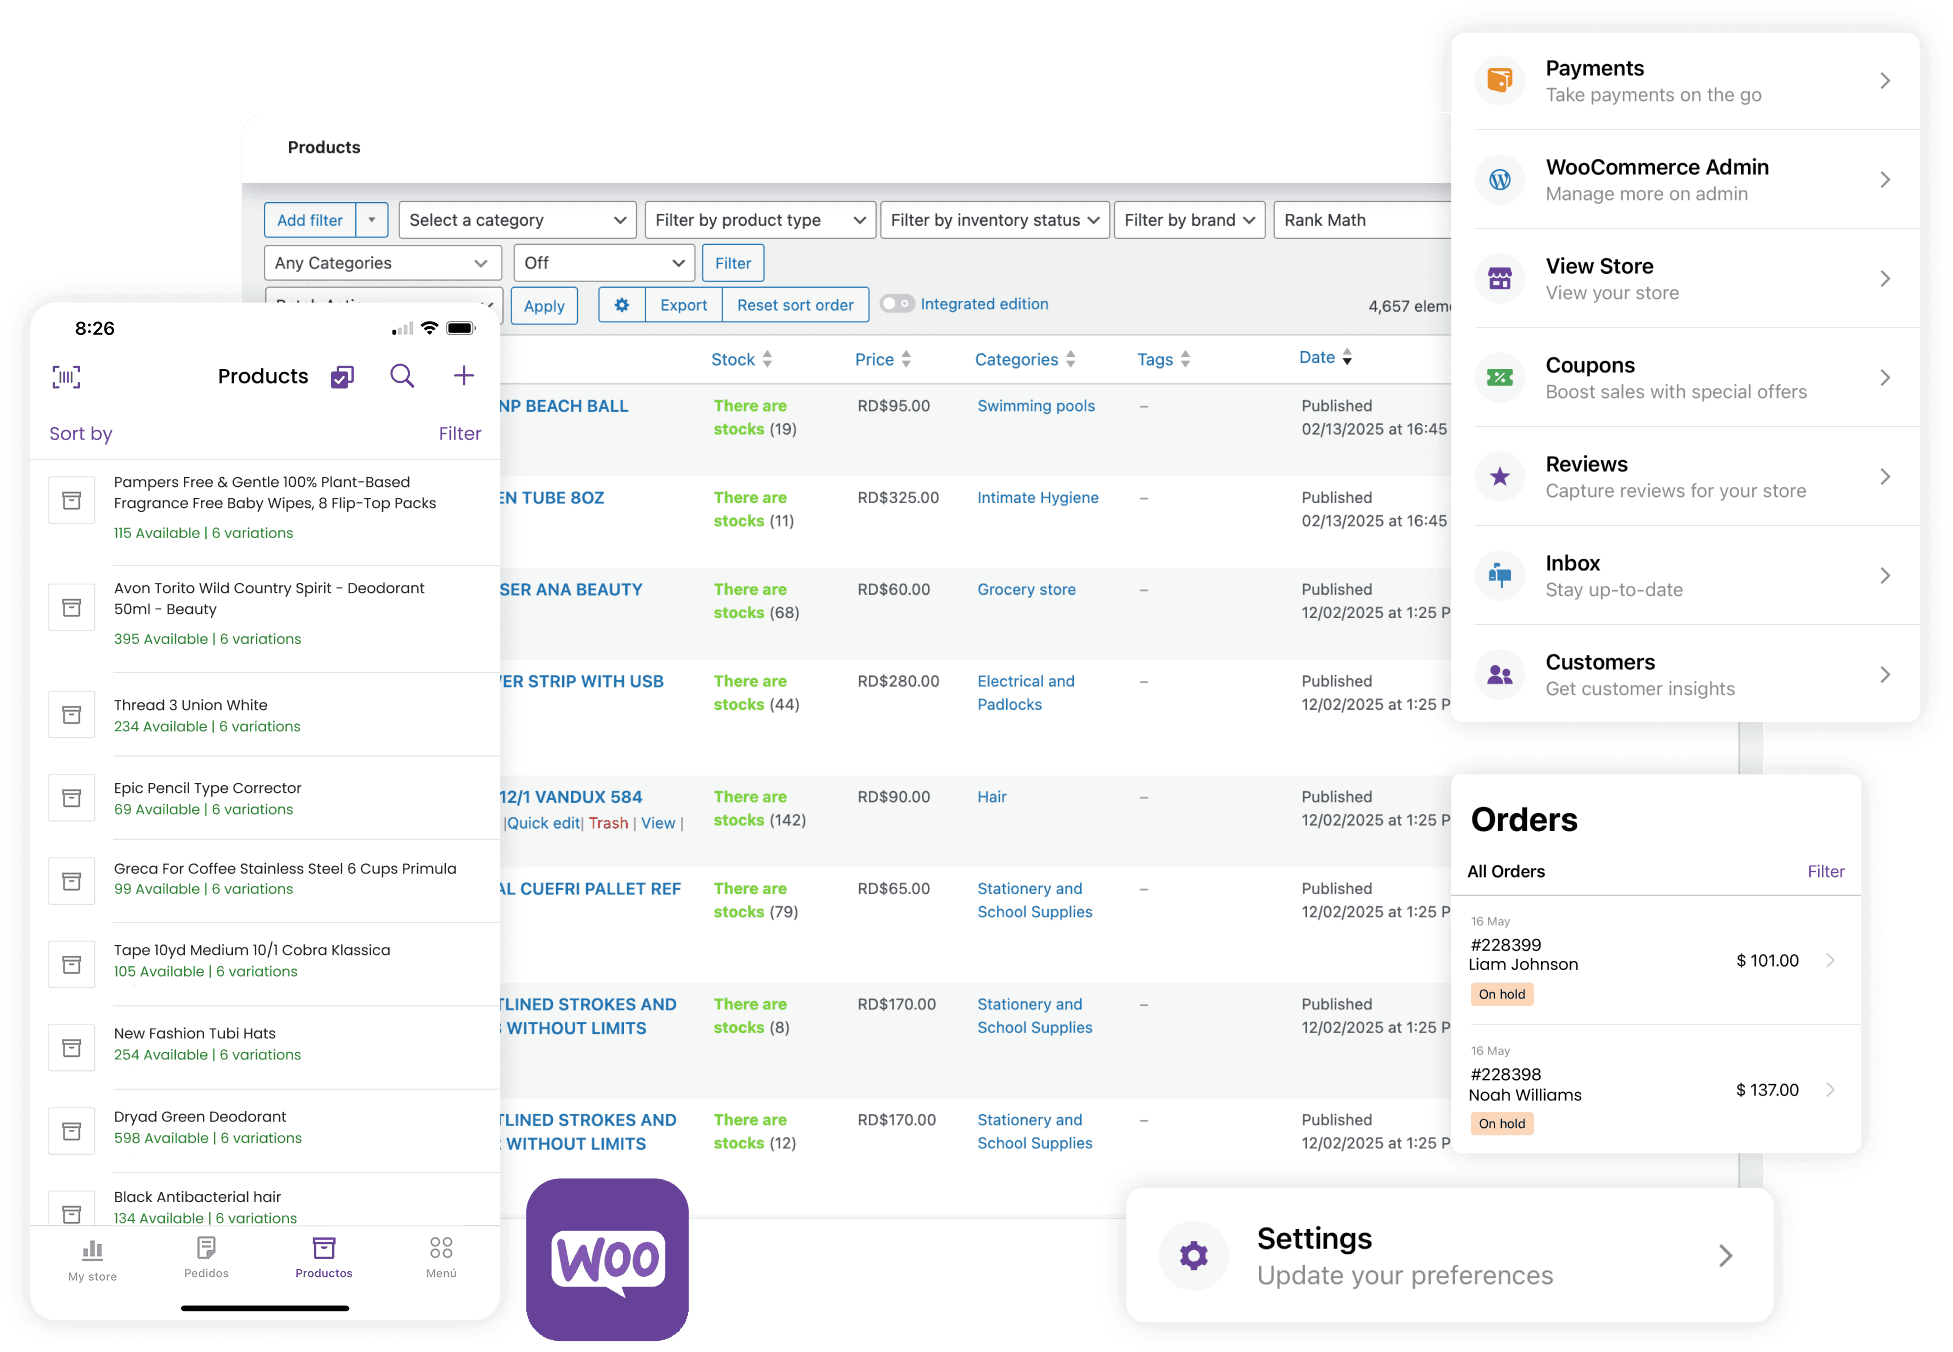The image size is (1953, 1352).
Task: Expand the Add filter arrow menu
Action: pyautogui.click(x=372, y=220)
